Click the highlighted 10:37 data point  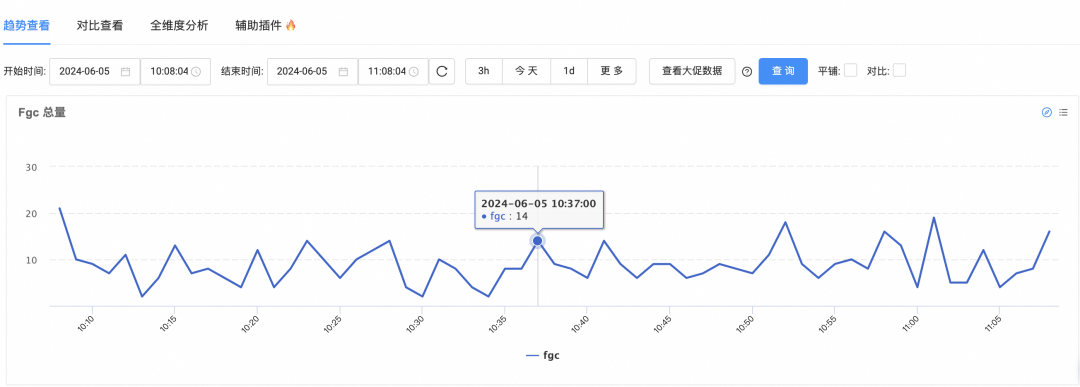click(x=537, y=240)
